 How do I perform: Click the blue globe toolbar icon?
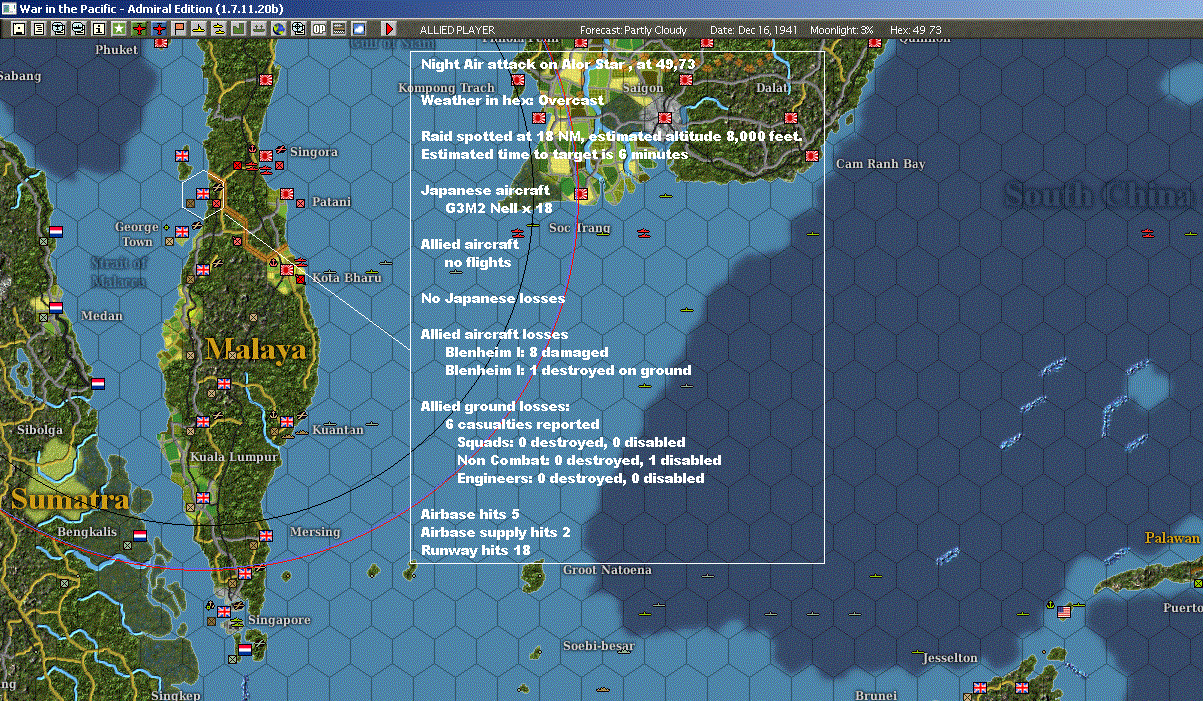point(278,30)
